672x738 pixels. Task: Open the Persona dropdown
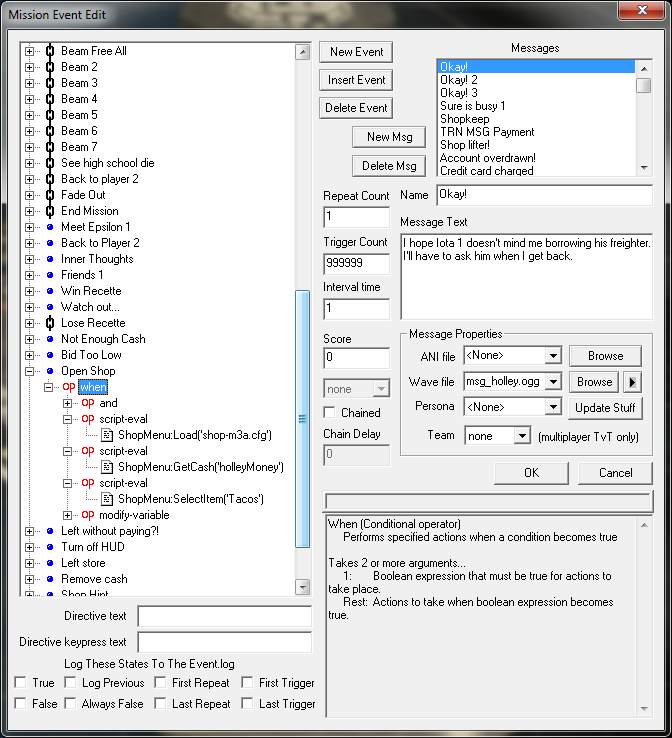click(x=553, y=407)
